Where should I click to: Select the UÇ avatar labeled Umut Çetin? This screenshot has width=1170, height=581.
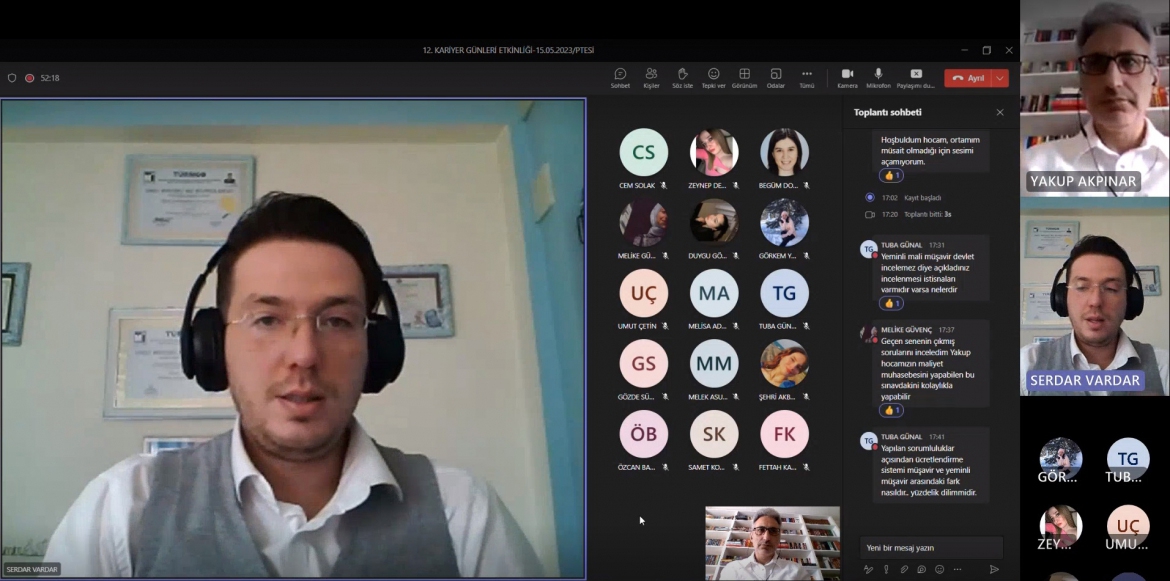point(643,293)
